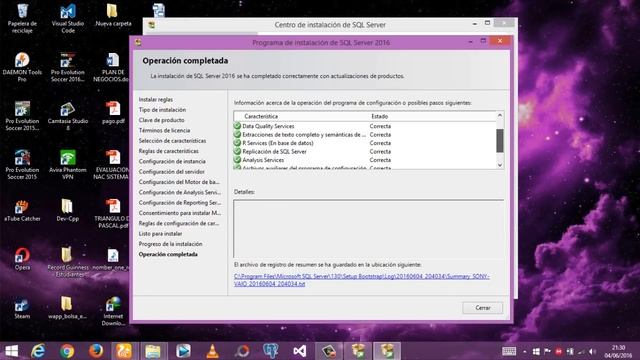Select the Analysis Services row
640x360 pixels.
click(x=364, y=160)
